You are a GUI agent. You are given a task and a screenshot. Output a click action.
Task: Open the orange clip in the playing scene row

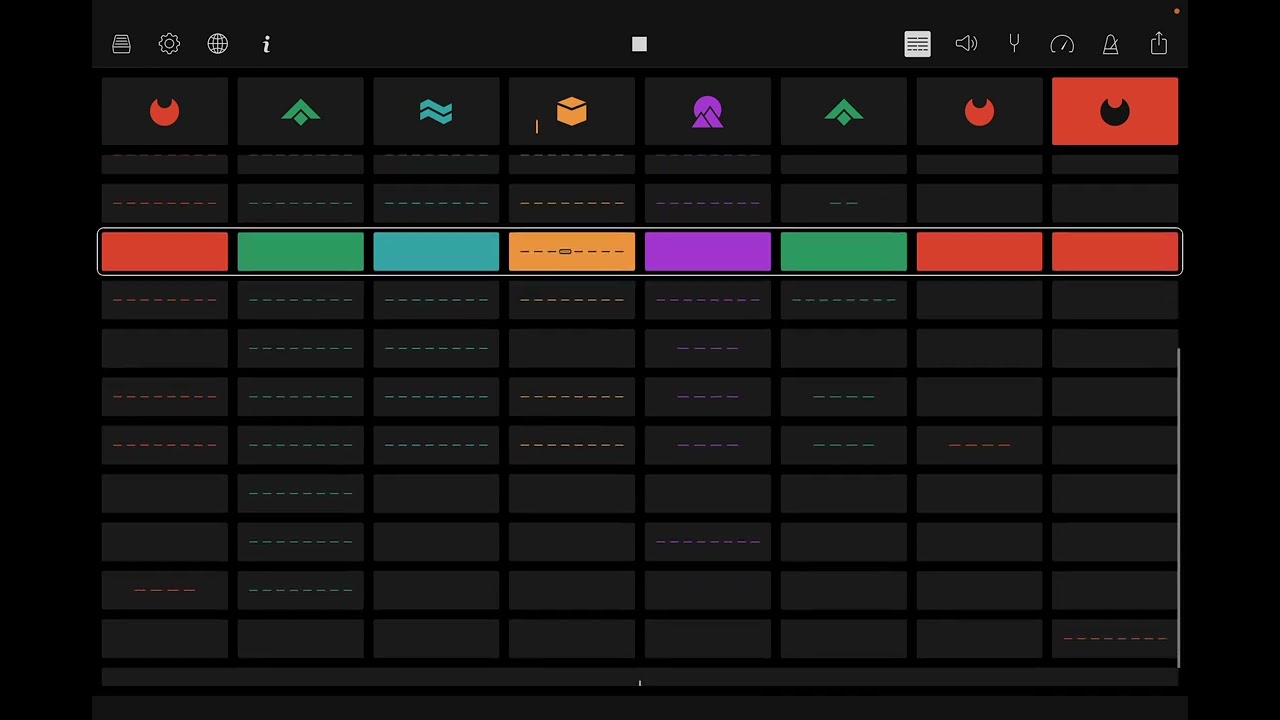(x=572, y=252)
